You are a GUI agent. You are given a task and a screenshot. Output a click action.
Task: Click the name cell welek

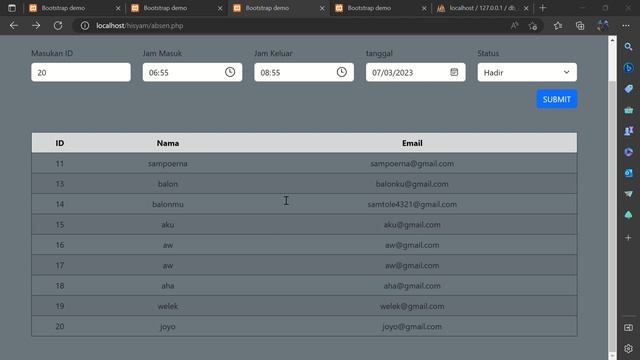coord(168,306)
